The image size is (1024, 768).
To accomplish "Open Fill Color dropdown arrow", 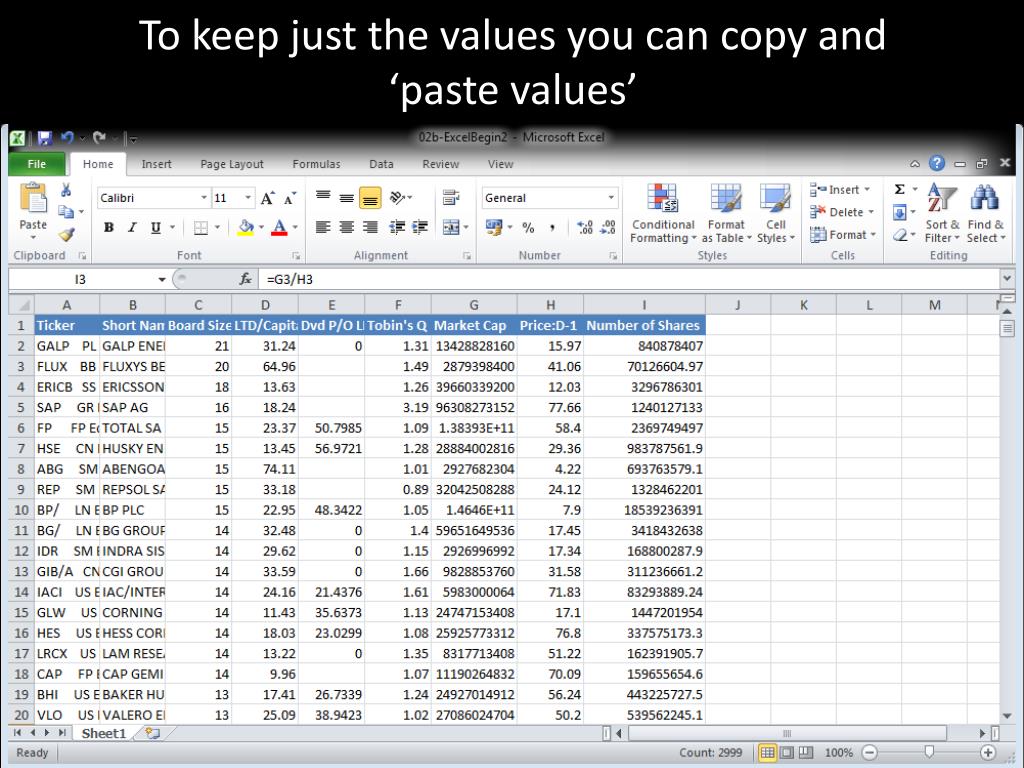I will (261, 227).
